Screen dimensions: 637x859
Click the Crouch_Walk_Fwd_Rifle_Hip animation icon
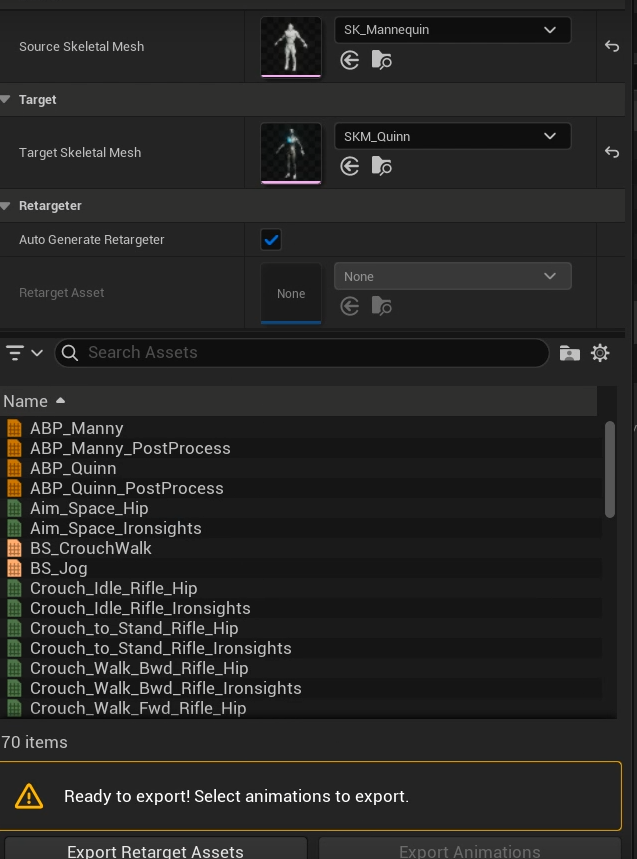click(x=14, y=708)
